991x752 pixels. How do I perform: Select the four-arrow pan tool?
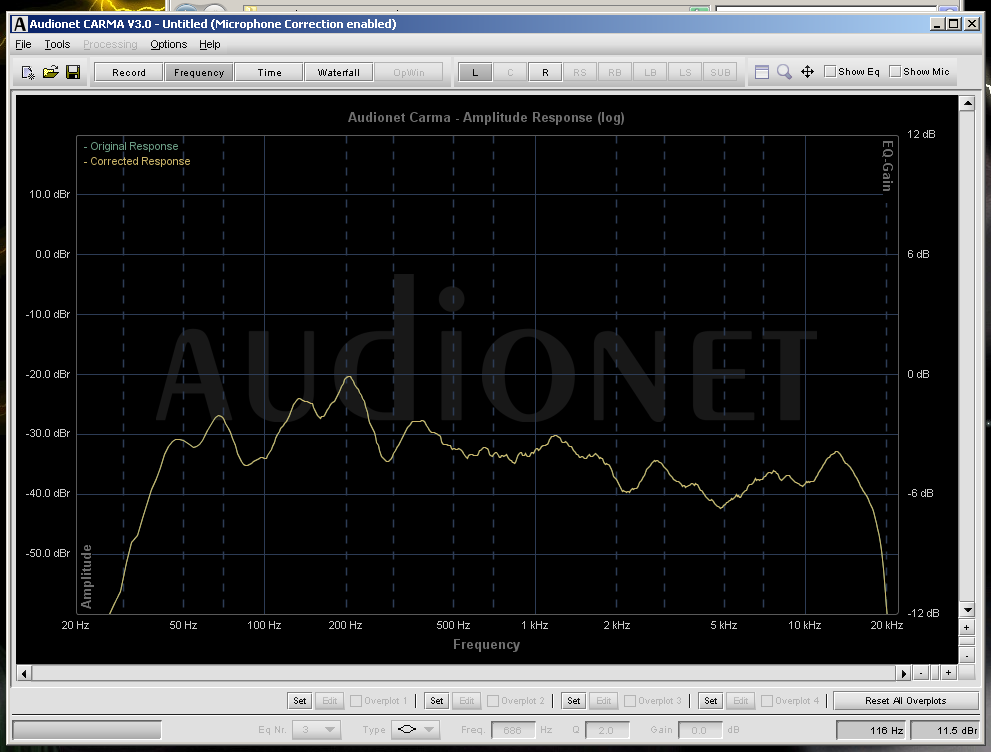[808, 72]
